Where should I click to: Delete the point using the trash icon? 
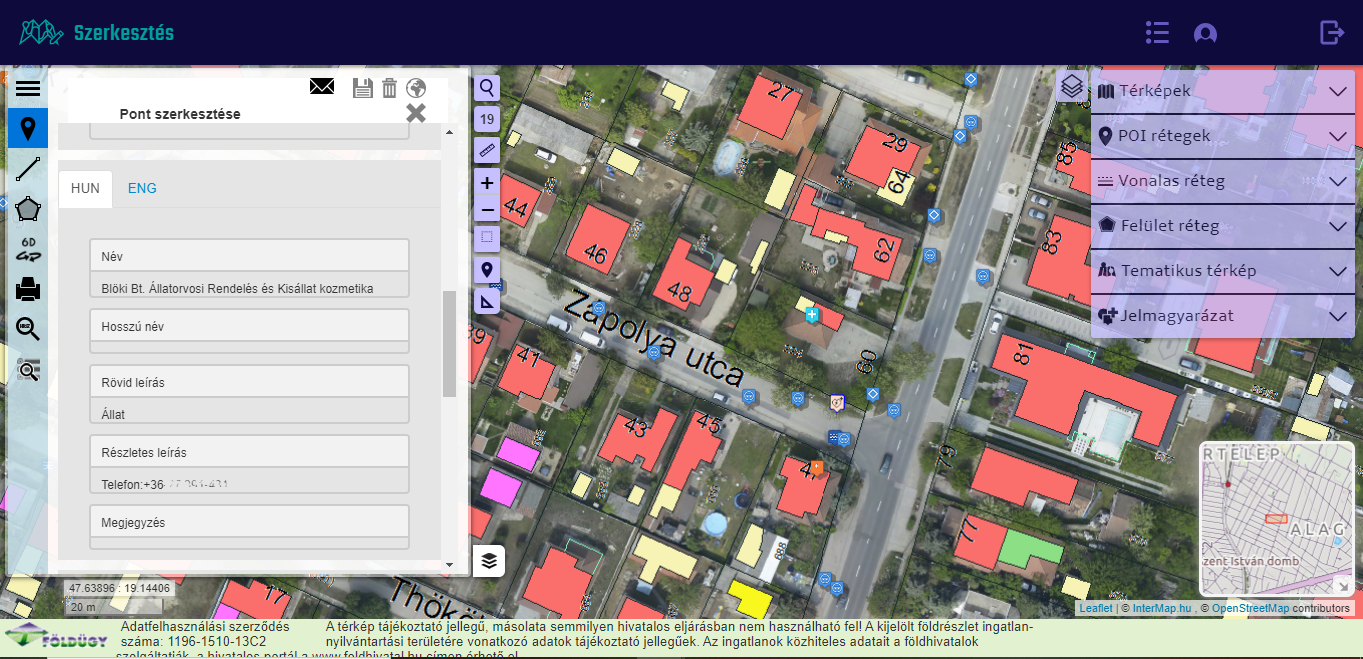point(390,88)
